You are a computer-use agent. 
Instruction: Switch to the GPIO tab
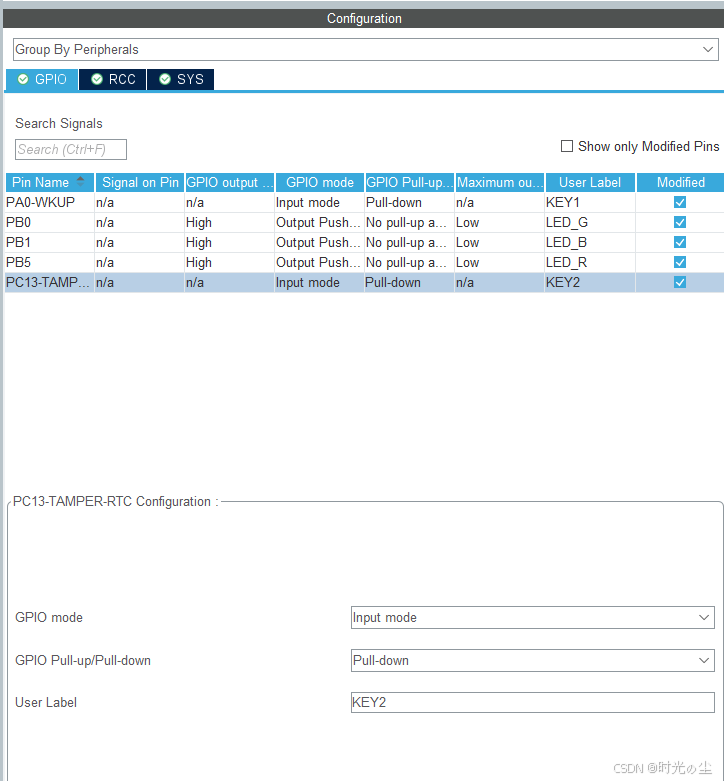[42, 80]
